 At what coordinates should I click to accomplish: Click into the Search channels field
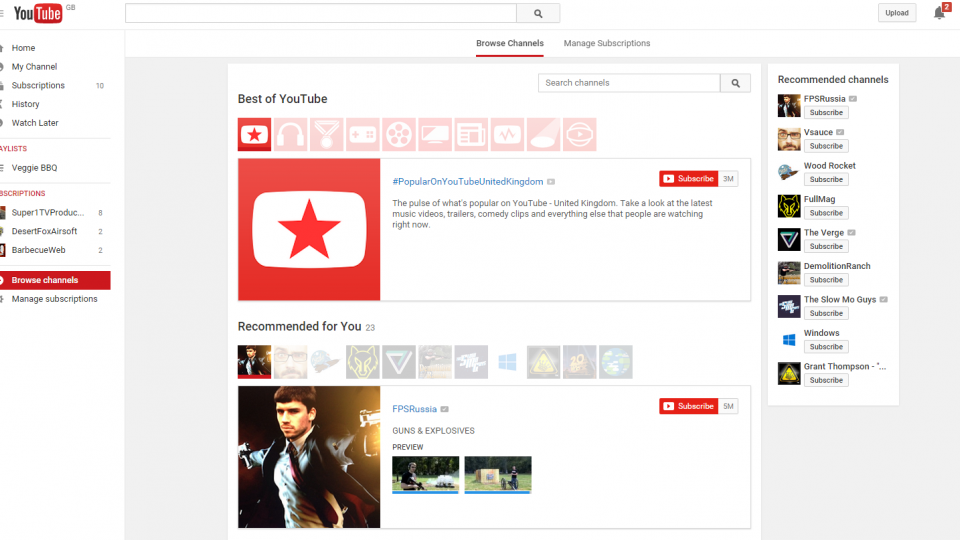629,83
